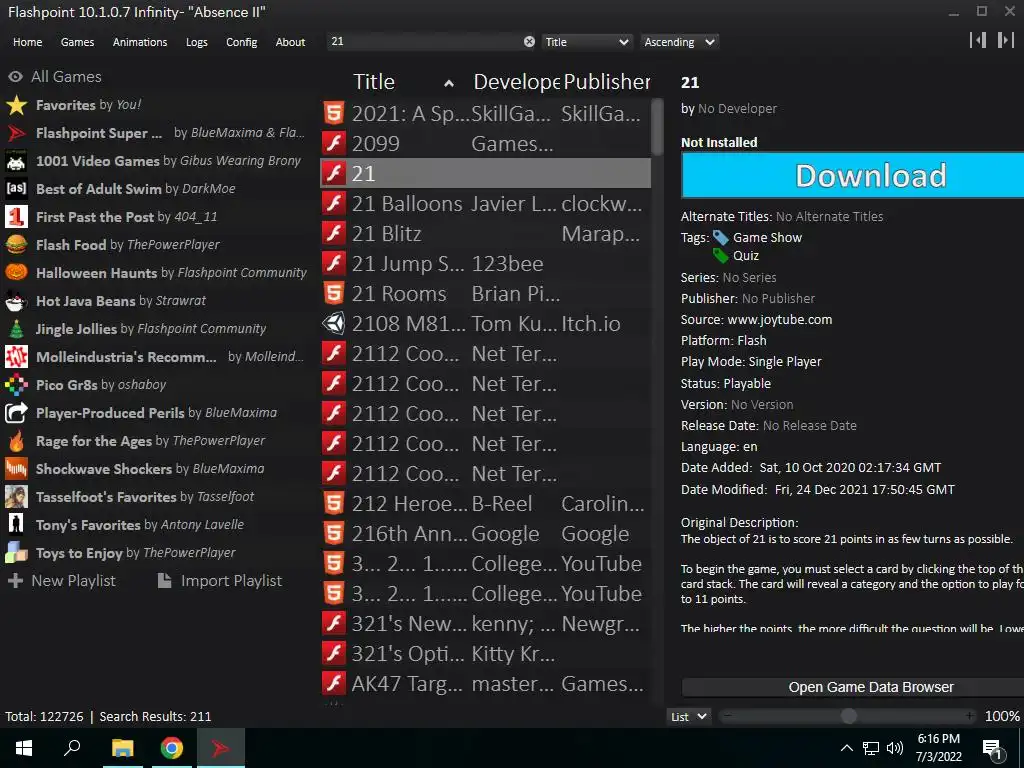This screenshot has width=1024, height=768.
Task: Open the Flash Food burger icon
Action: tap(16, 245)
